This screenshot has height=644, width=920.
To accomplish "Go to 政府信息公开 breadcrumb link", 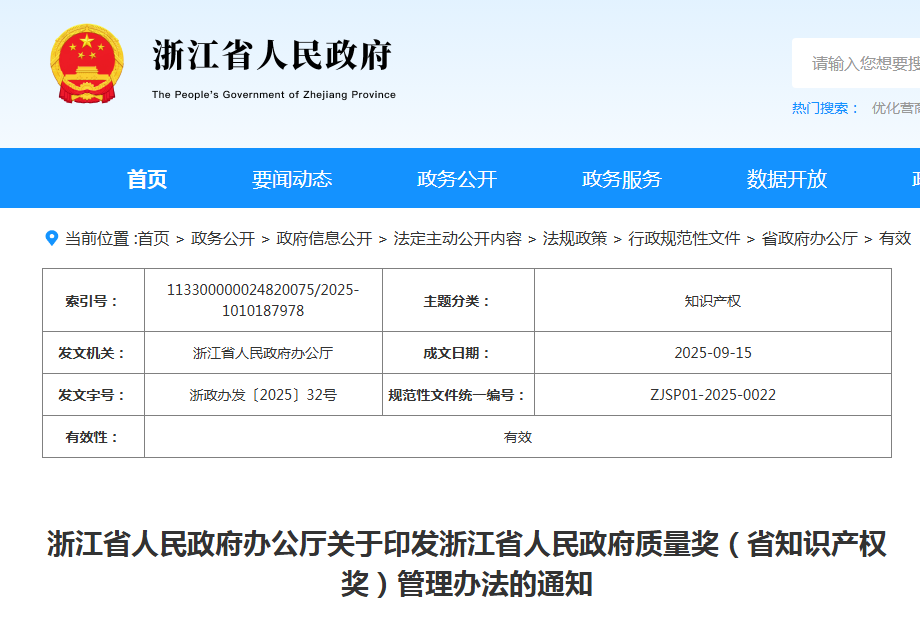I will (x=324, y=238).
